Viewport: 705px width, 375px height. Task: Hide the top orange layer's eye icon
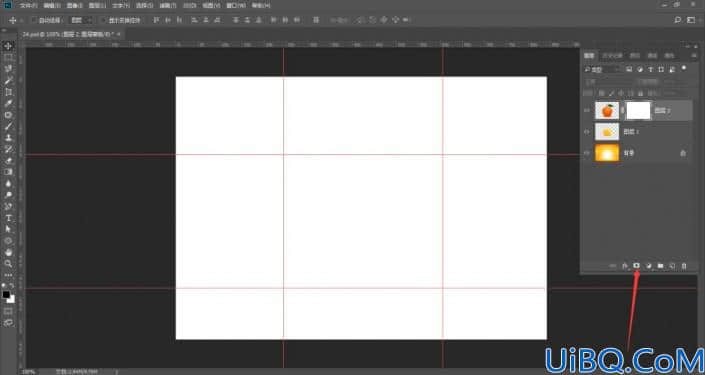click(587, 110)
